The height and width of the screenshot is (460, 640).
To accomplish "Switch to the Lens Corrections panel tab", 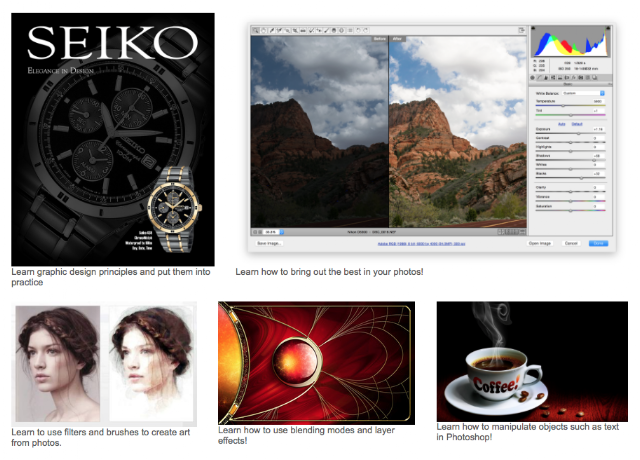I will (567, 78).
